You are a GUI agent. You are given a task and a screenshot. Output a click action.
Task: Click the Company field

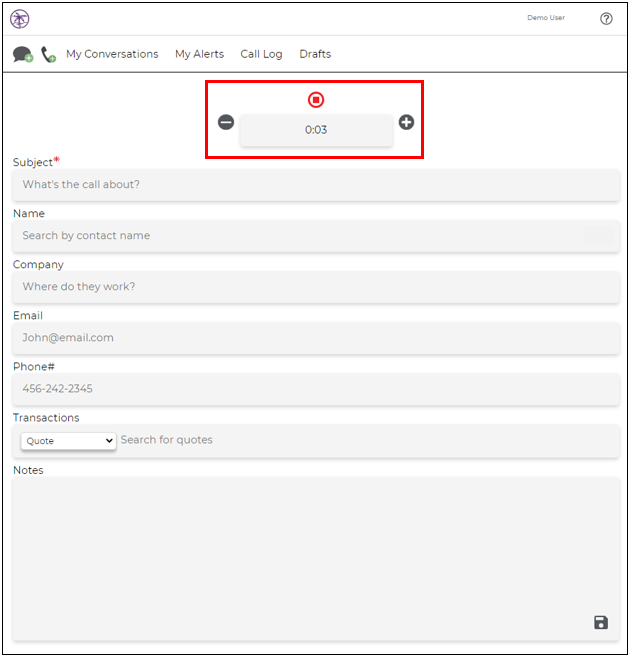coord(316,287)
